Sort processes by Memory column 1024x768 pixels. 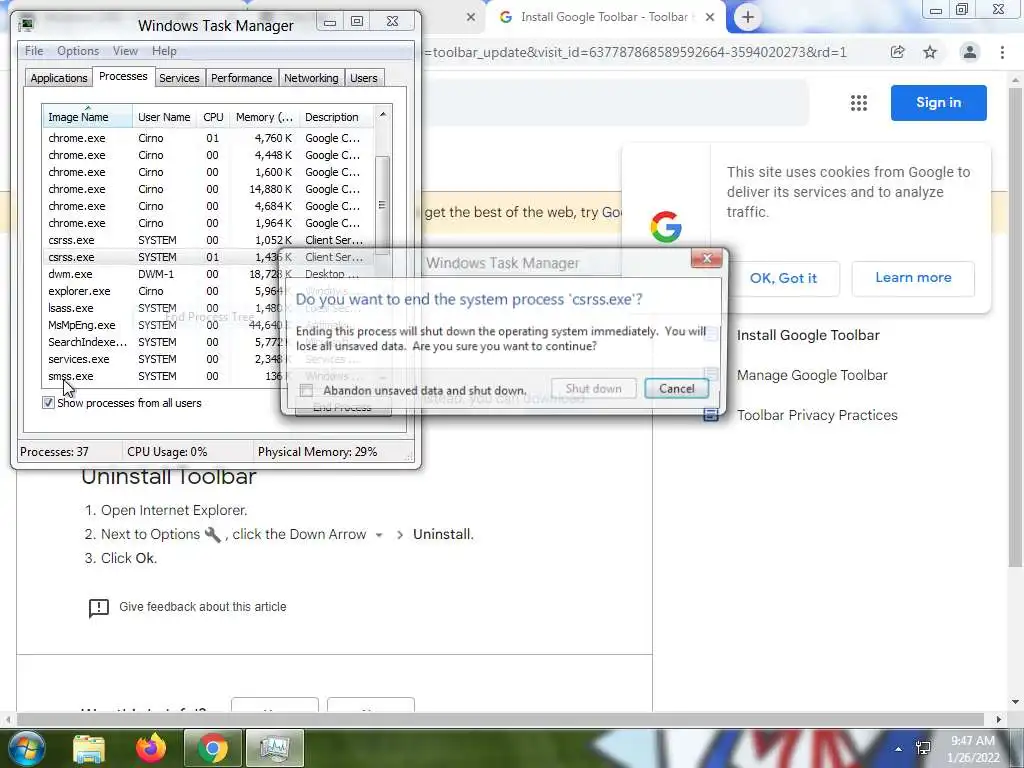click(264, 117)
